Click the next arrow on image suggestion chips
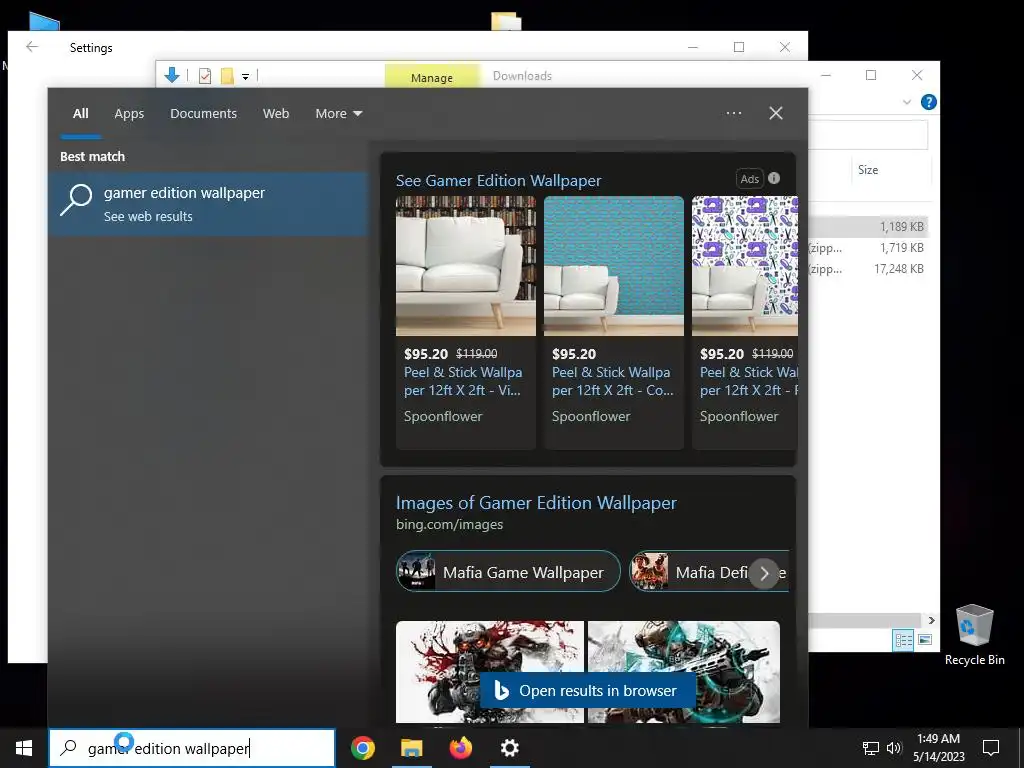 [764, 573]
